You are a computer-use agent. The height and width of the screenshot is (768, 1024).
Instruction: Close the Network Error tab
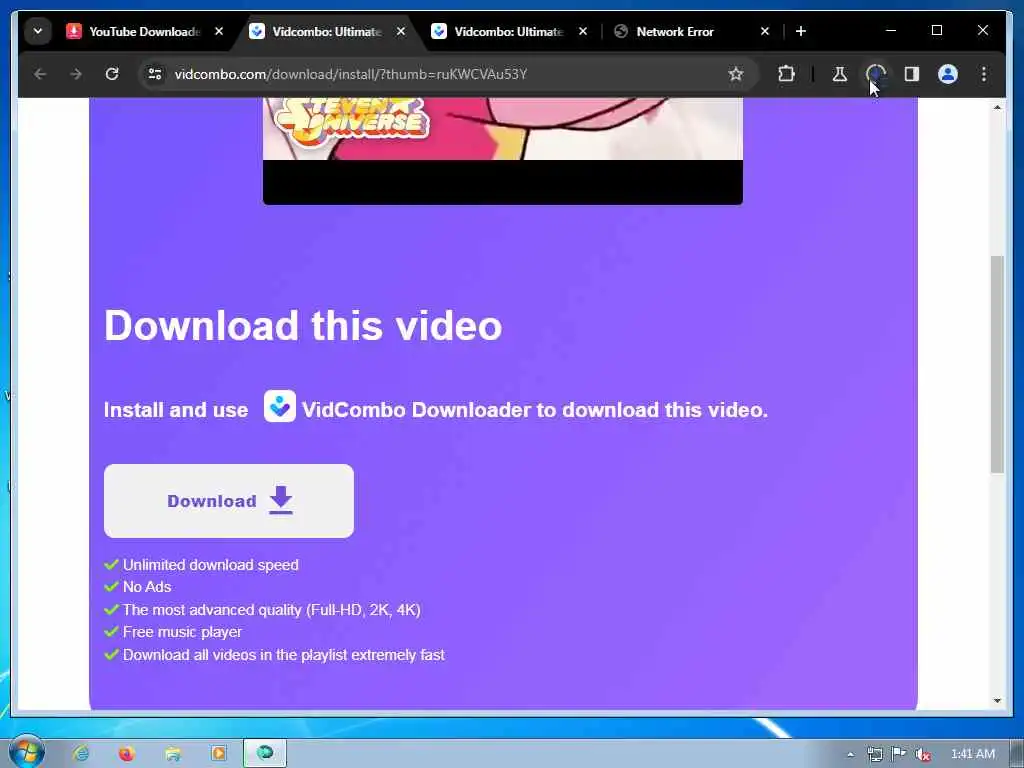tap(765, 31)
